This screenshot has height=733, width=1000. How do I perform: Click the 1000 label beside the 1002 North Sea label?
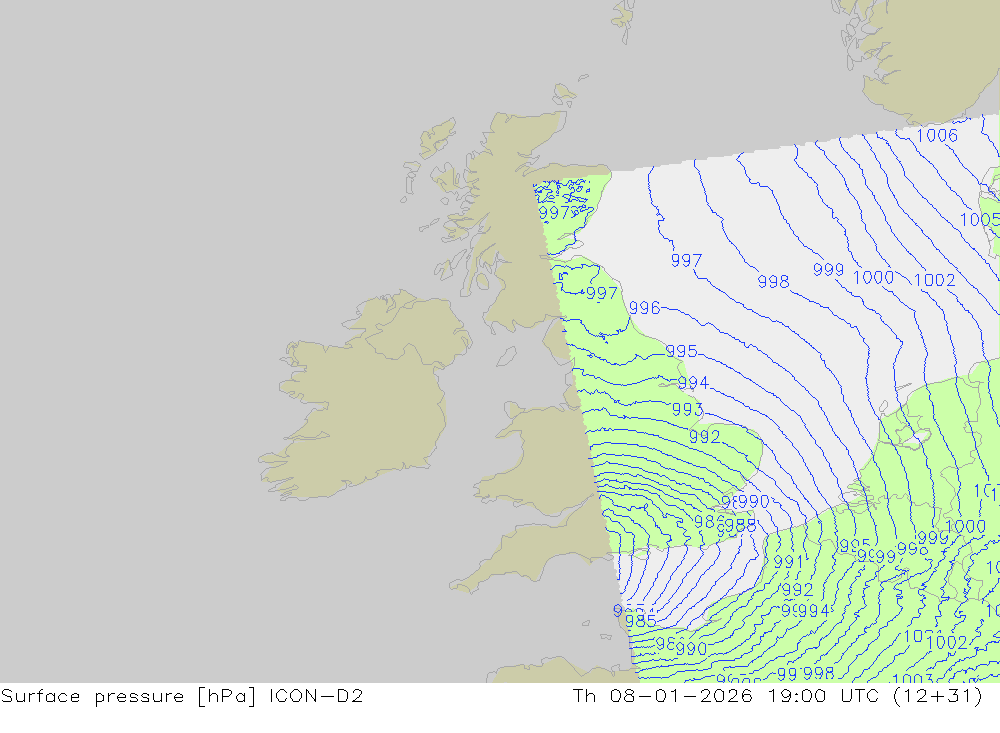pyautogui.click(x=874, y=278)
